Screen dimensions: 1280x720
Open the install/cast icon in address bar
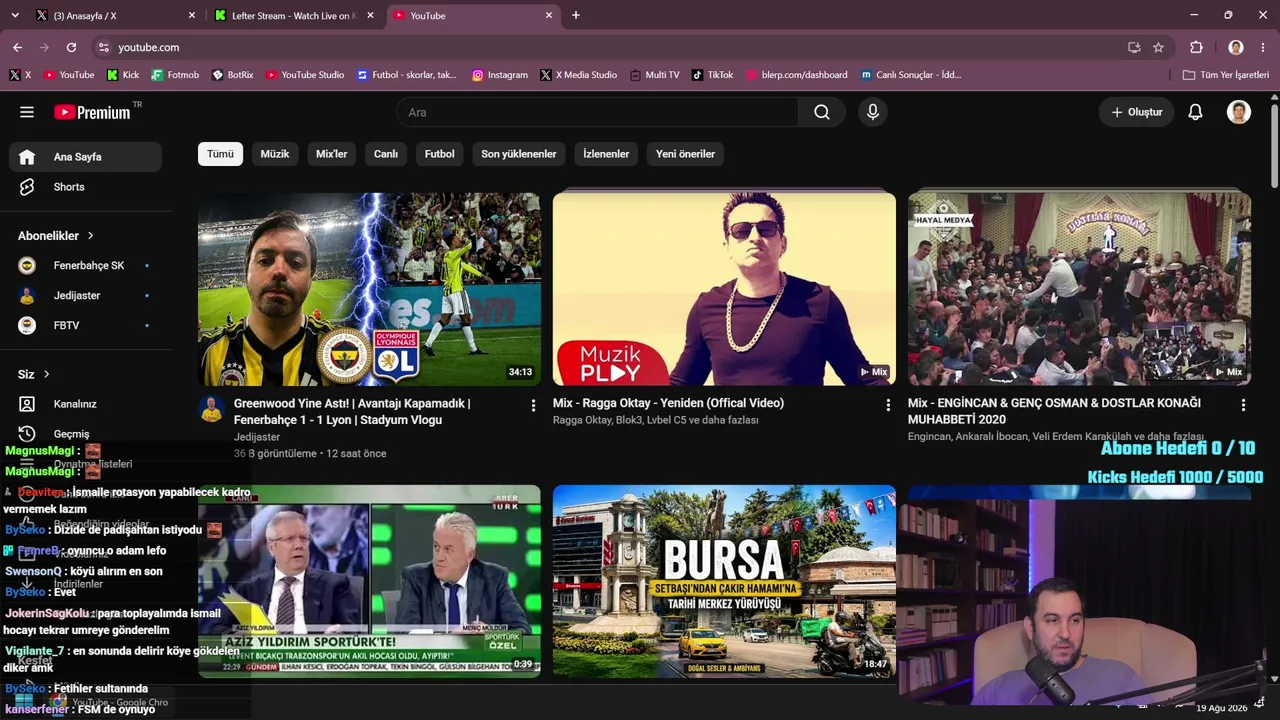(1134, 47)
